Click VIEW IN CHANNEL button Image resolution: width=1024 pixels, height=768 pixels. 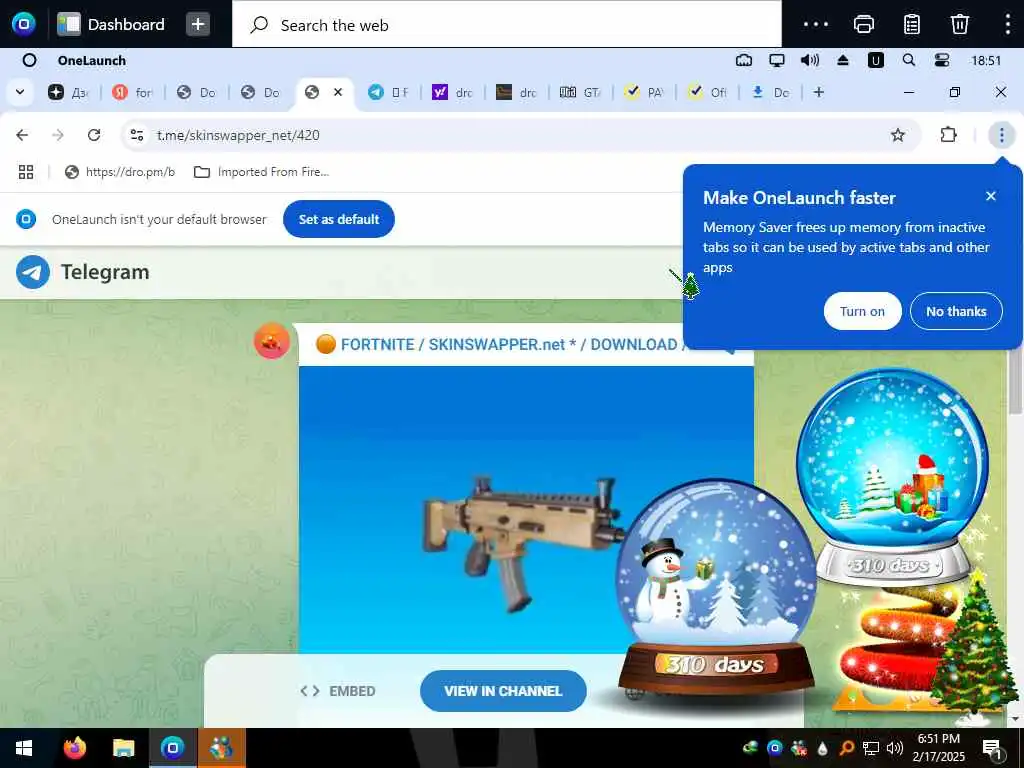(503, 691)
